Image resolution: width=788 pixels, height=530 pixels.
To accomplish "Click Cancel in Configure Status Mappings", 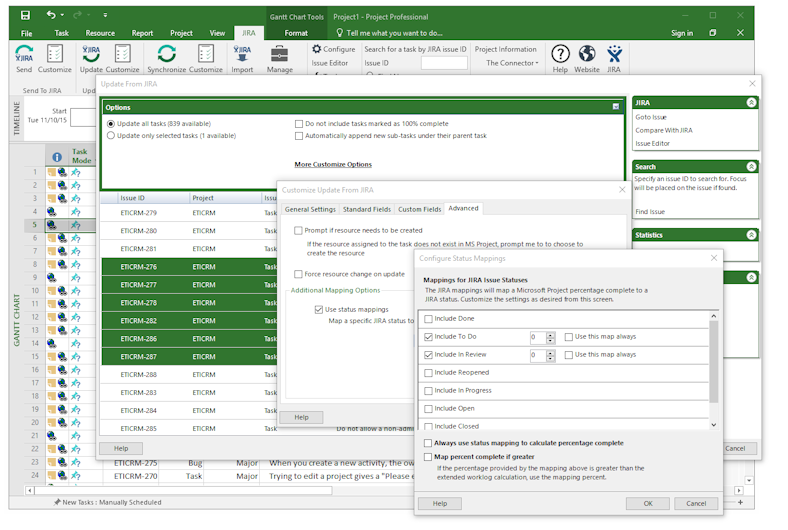I will (696, 503).
